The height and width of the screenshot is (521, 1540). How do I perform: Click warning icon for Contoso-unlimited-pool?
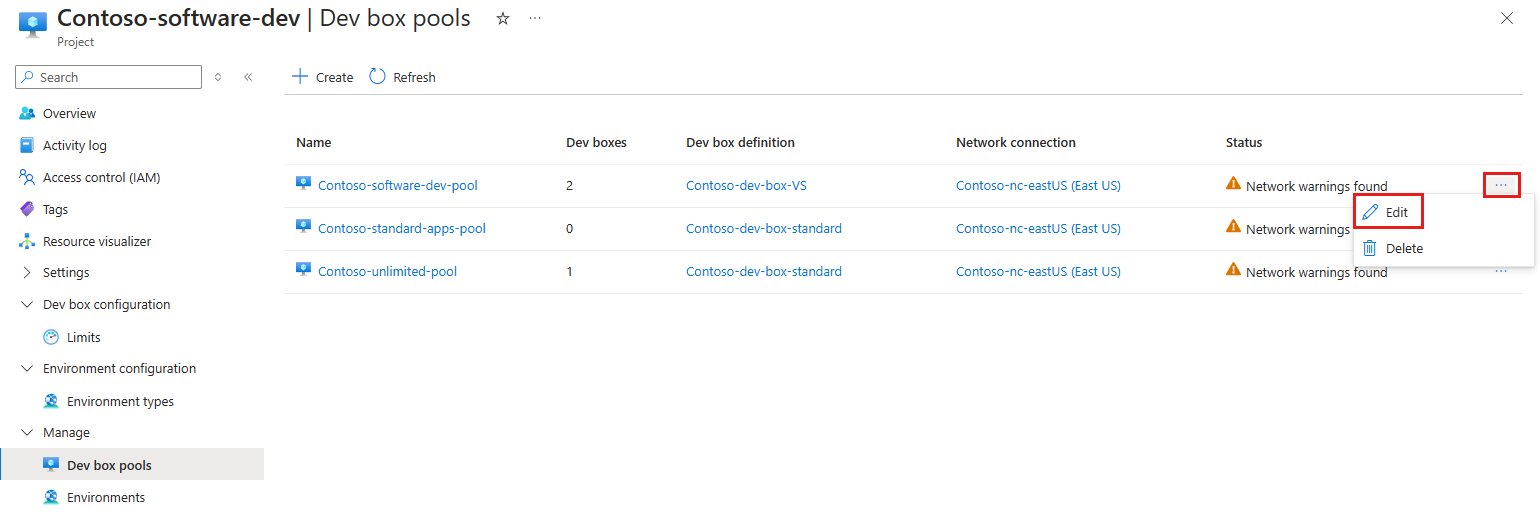[1233, 270]
